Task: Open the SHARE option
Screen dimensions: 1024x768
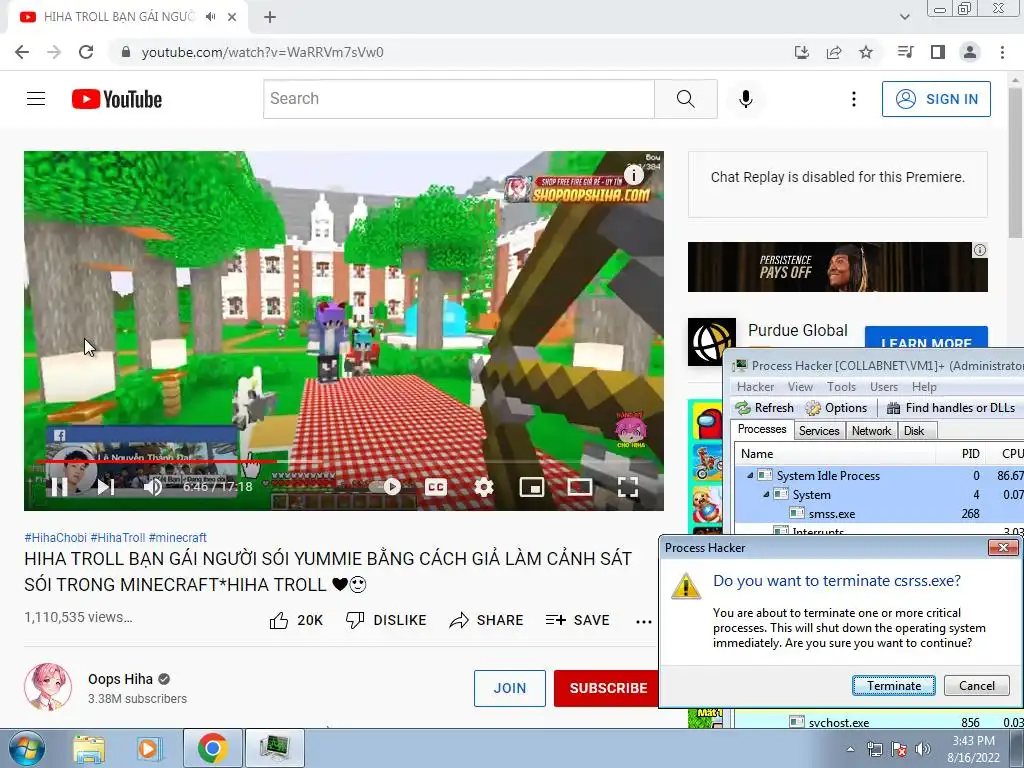Action: point(487,620)
